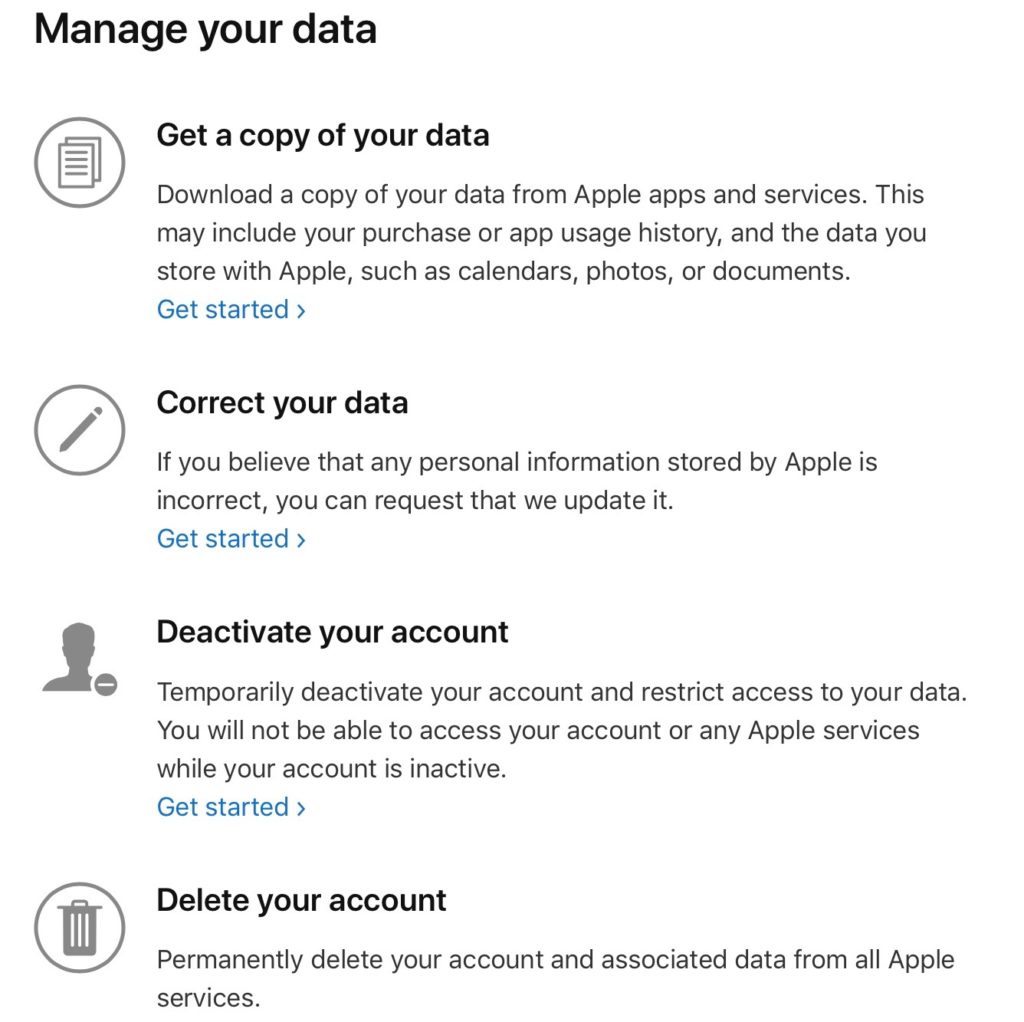Select the "Deactivate your account" heading
This screenshot has width=1024, height=1022.
[x=332, y=632]
